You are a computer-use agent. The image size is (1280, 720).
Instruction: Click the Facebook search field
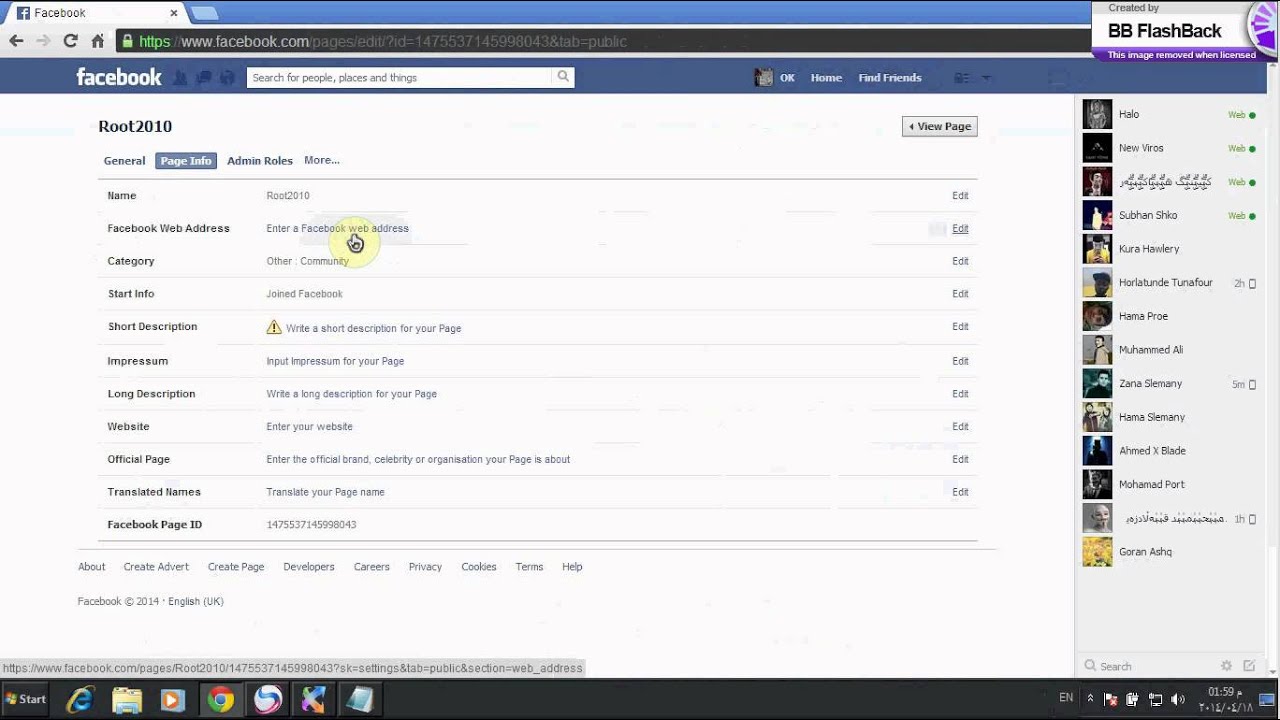[x=399, y=77]
